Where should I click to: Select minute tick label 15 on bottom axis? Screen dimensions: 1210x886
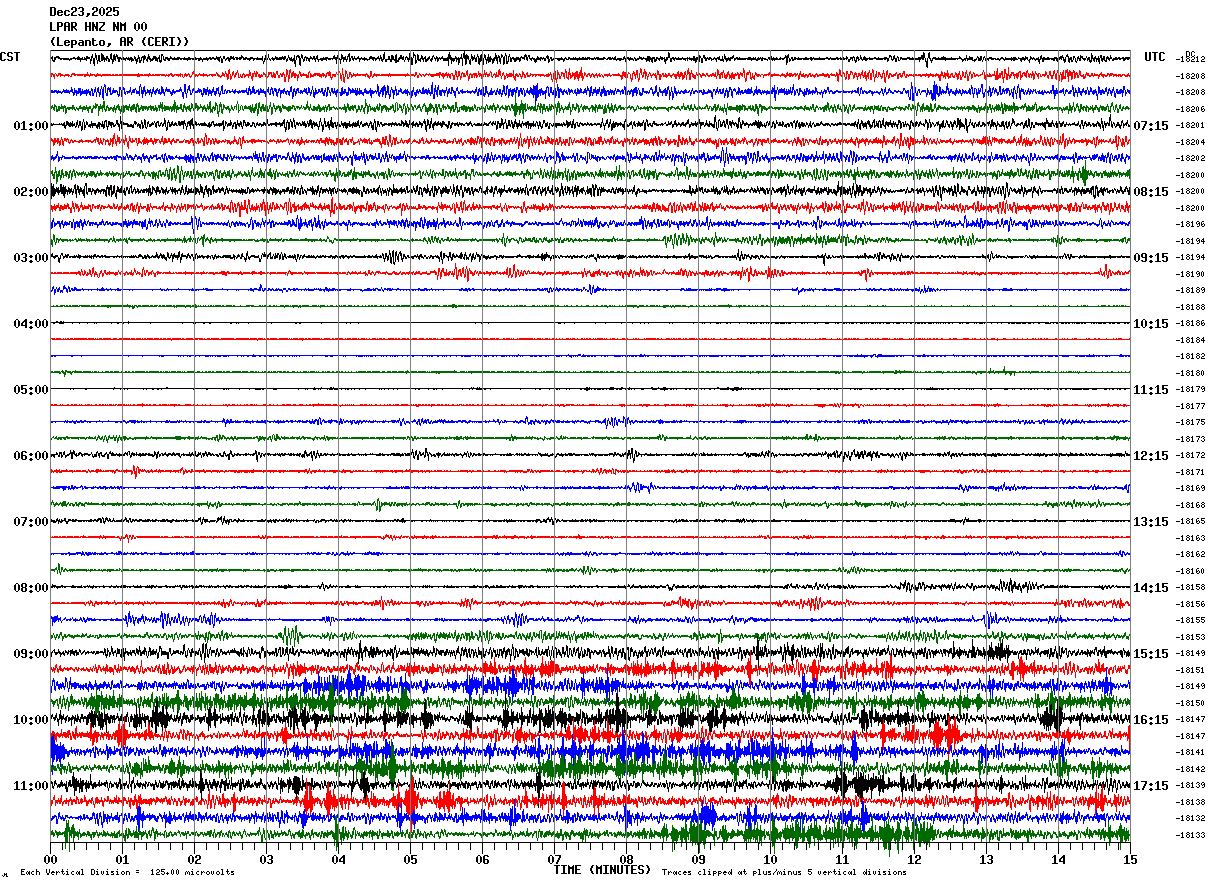(x=1130, y=860)
